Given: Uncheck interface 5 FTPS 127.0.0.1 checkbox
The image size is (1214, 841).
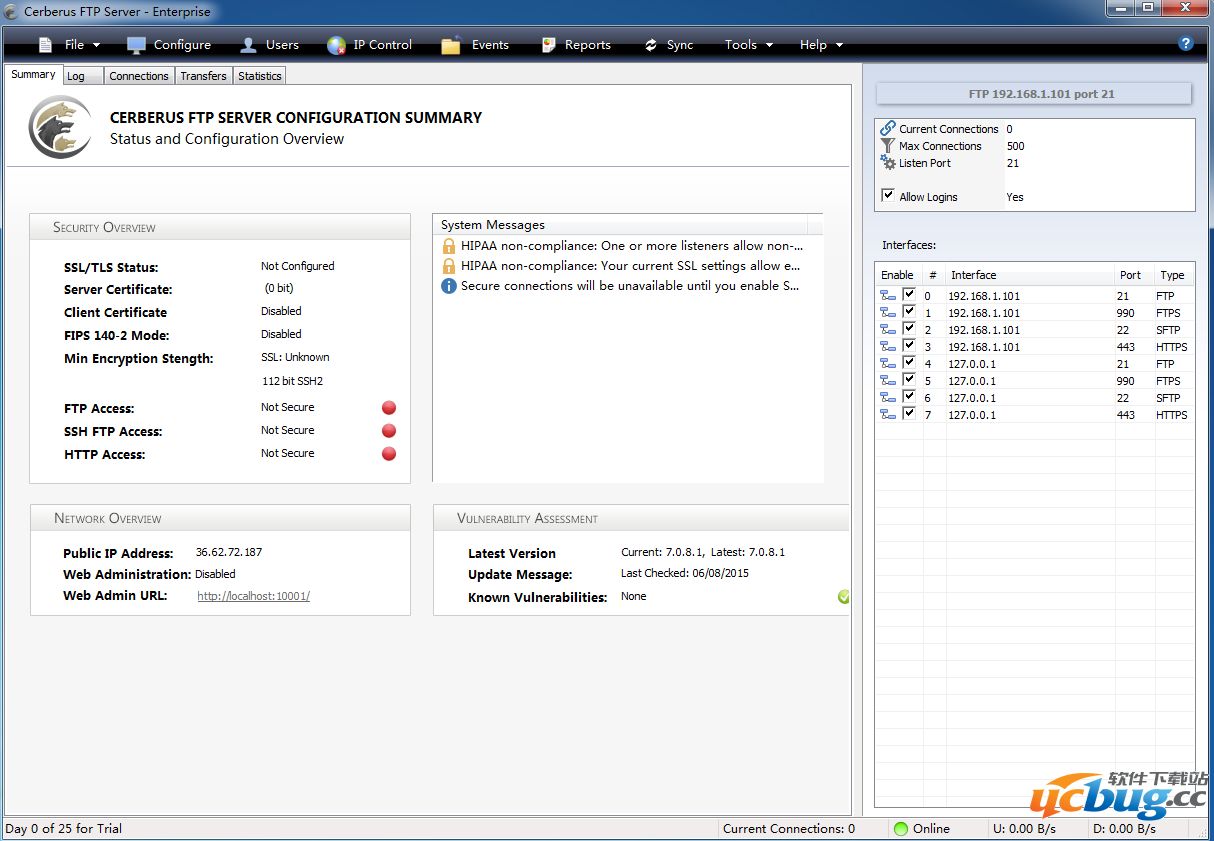Looking at the screenshot, I should [909, 380].
